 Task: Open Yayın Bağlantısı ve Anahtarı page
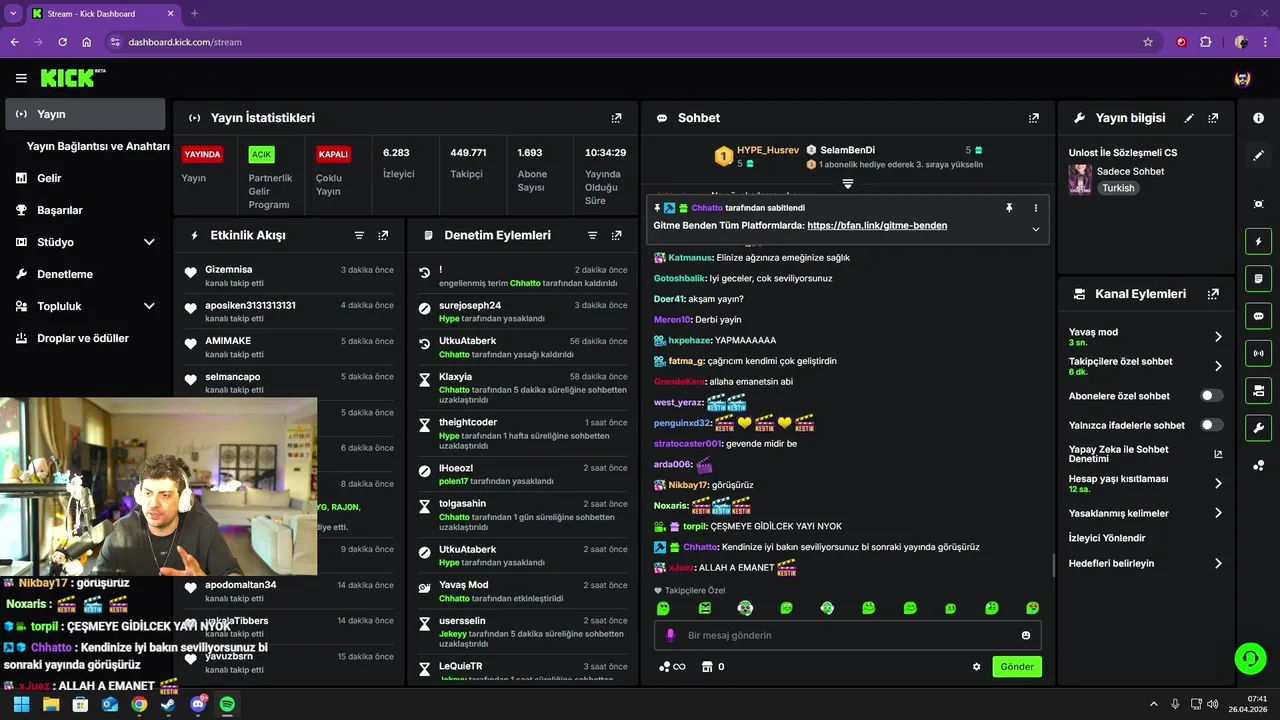point(98,146)
